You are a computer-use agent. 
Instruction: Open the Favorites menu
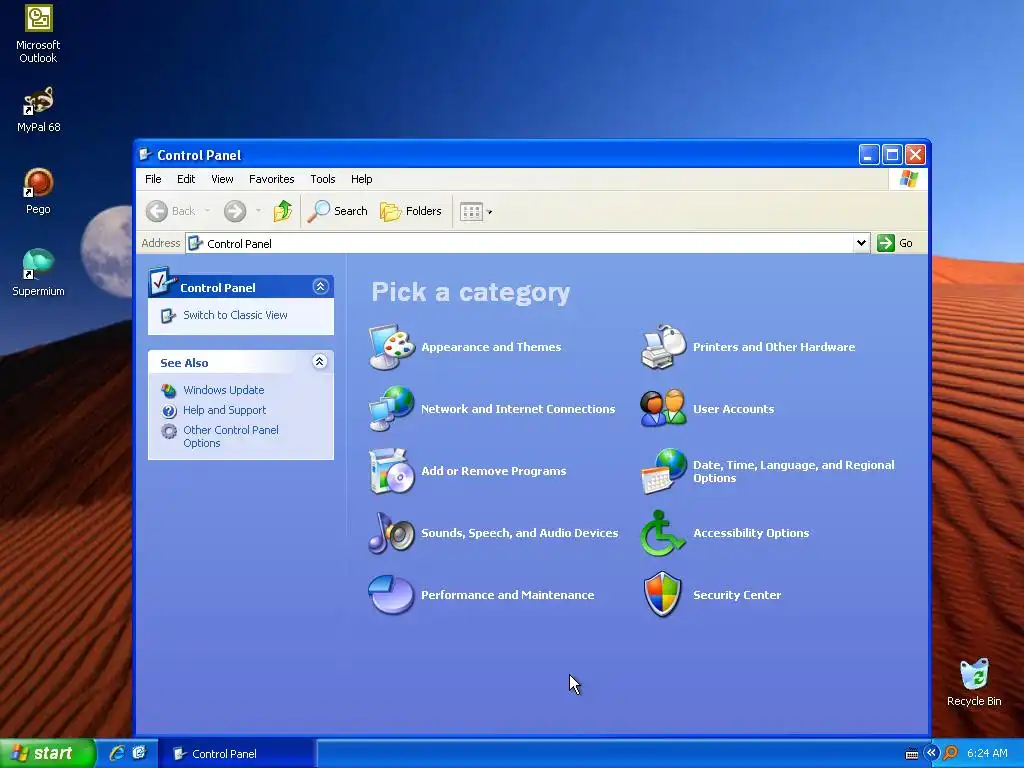coord(272,179)
